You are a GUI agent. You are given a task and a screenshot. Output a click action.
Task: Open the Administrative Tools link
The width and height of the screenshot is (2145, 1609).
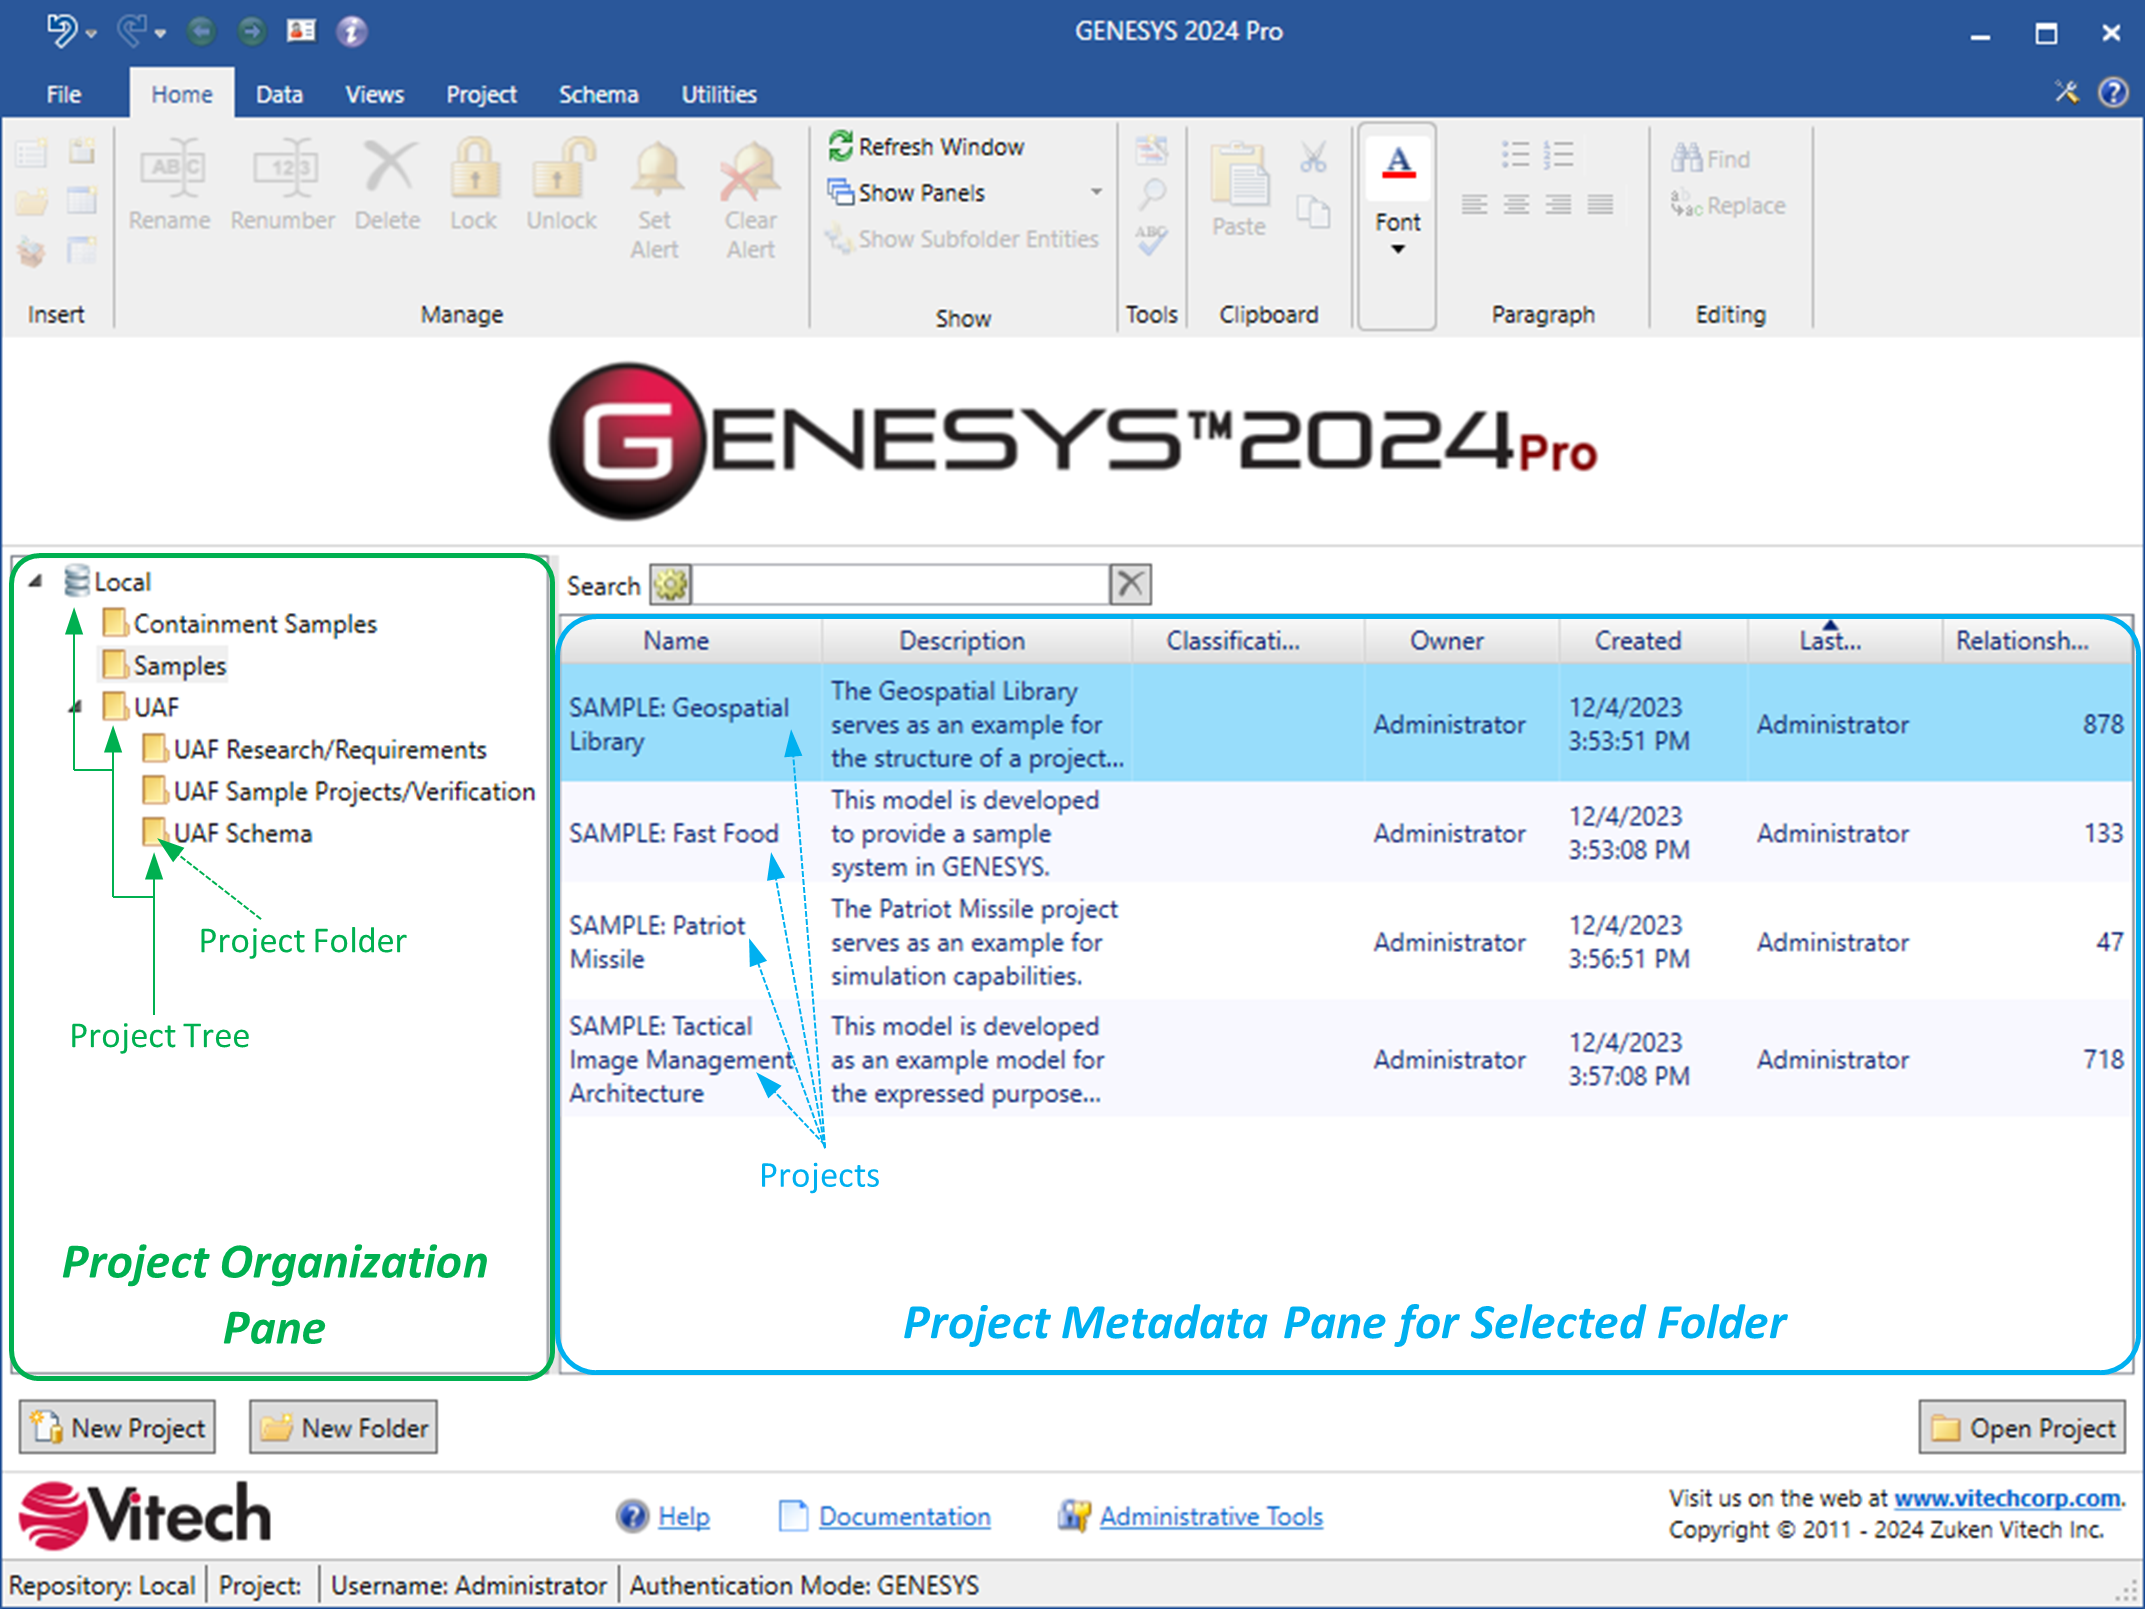point(1210,1516)
